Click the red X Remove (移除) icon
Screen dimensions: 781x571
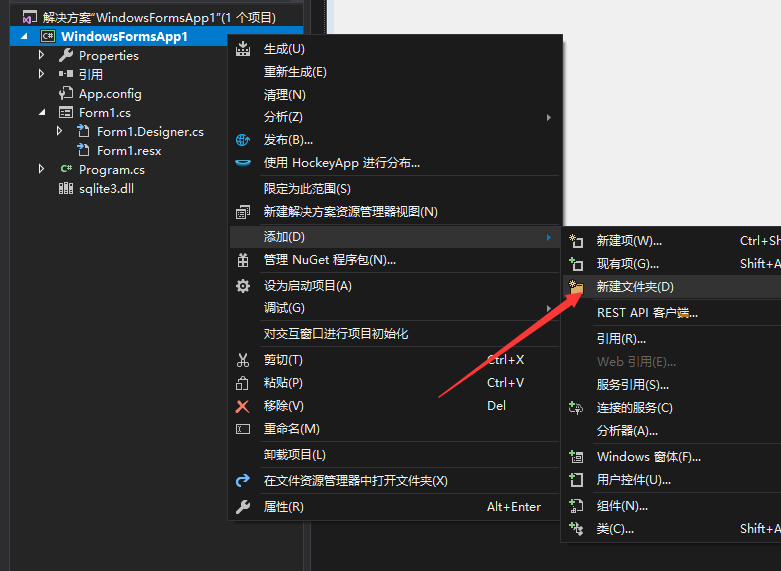(243, 406)
